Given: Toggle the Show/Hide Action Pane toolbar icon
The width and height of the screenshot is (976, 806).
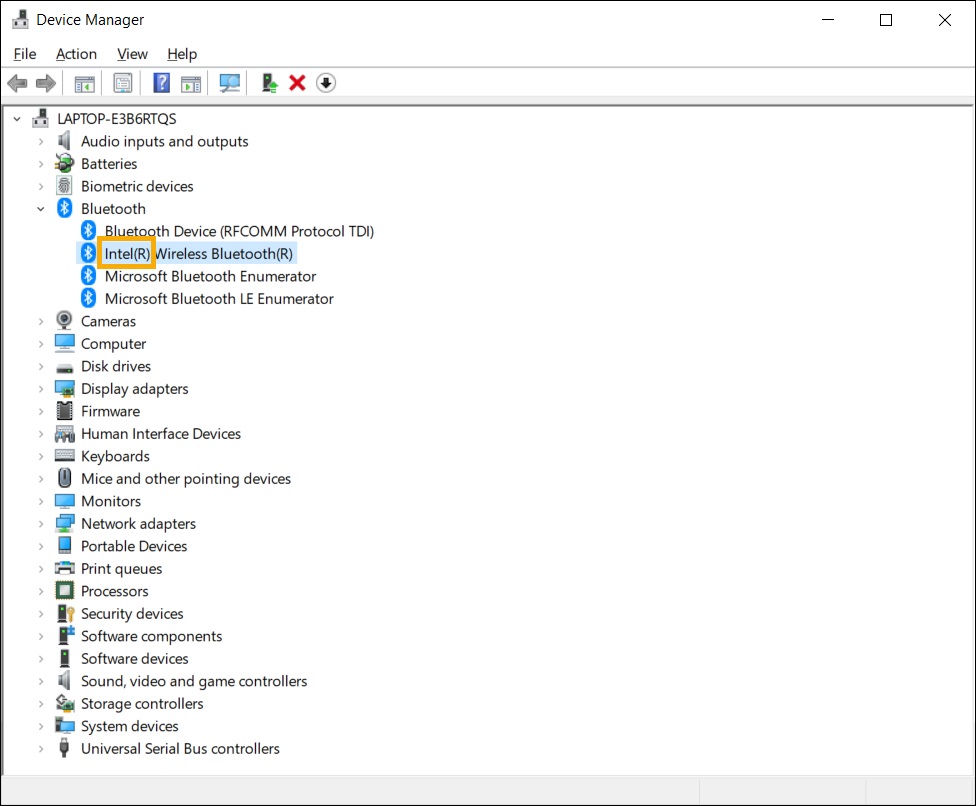Looking at the screenshot, I should click(x=191, y=83).
